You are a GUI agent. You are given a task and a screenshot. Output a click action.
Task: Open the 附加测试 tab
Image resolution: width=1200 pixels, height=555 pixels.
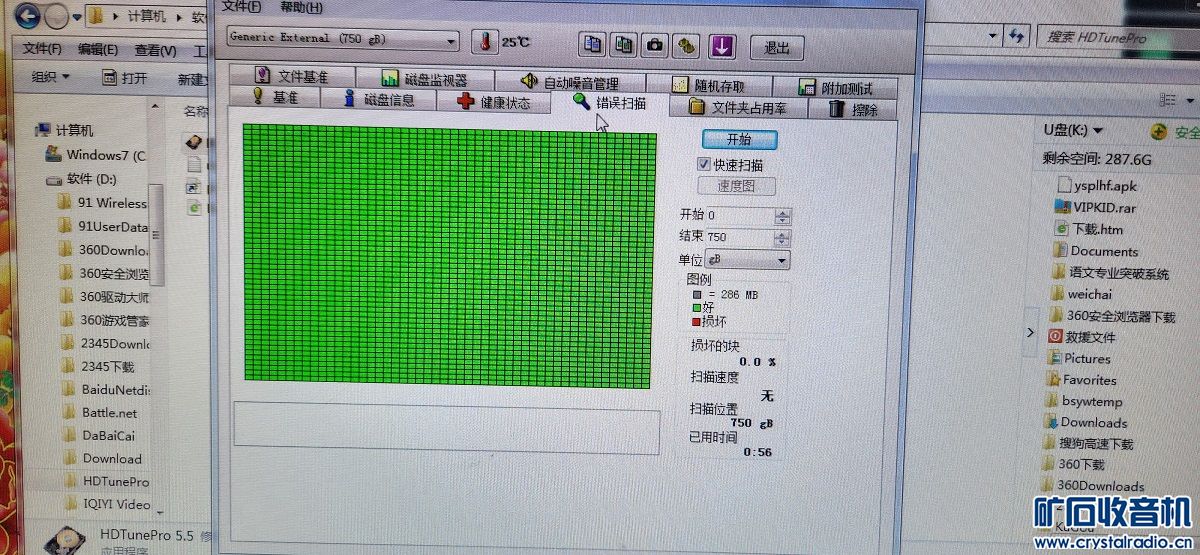[834, 87]
